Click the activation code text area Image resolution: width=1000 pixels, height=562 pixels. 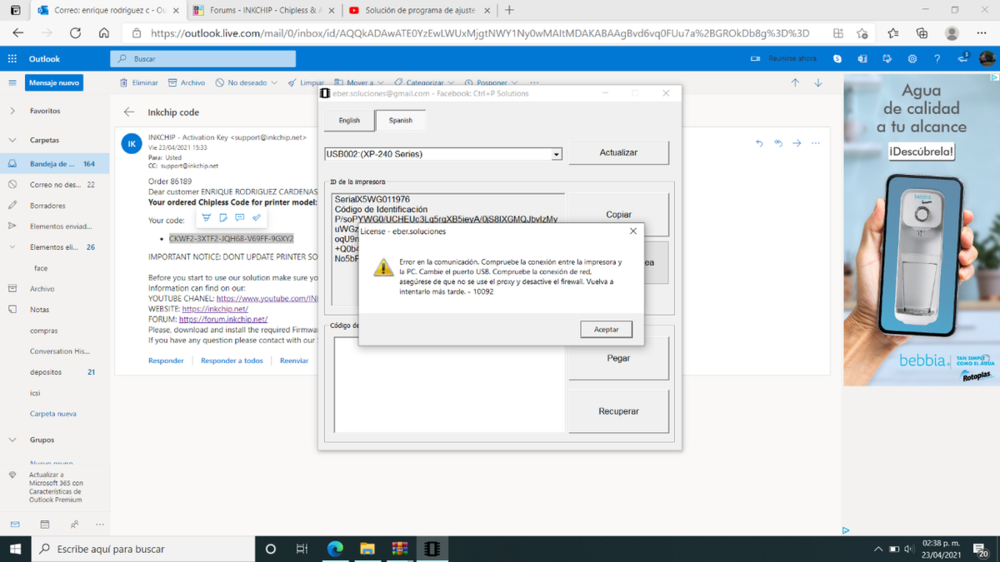tap(449, 385)
